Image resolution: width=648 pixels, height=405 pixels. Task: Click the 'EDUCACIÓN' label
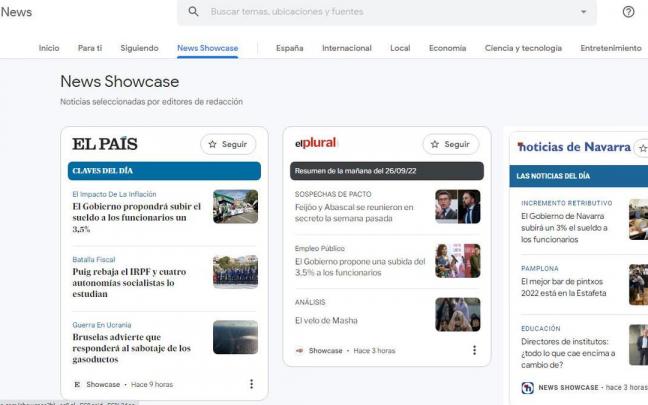(541, 329)
